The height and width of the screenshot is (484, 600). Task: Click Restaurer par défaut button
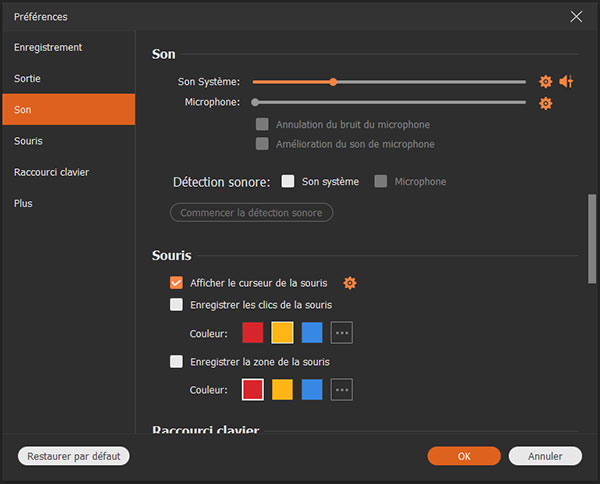click(74, 456)
